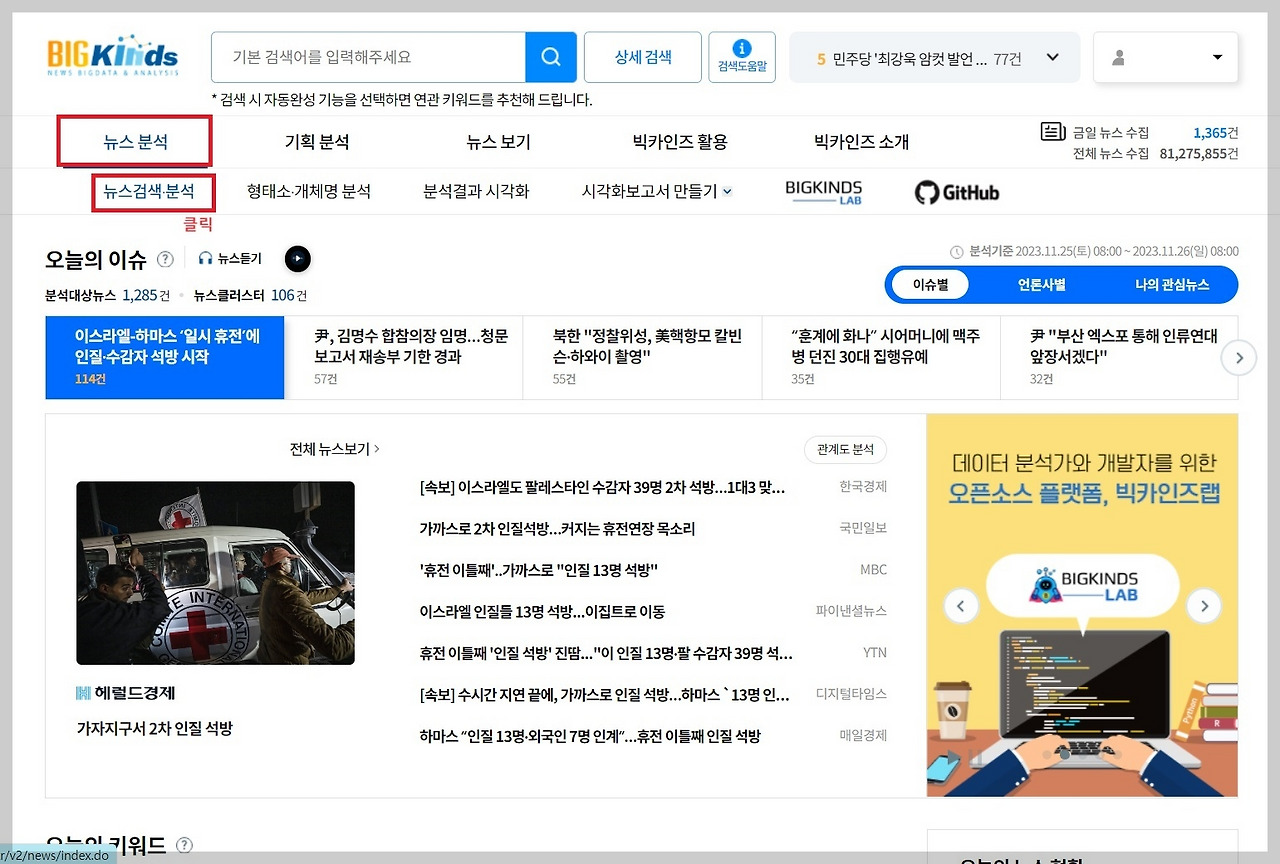
Task: Open the 가까스로 2차 인질석방 article
Action: [x=557, y=529]
